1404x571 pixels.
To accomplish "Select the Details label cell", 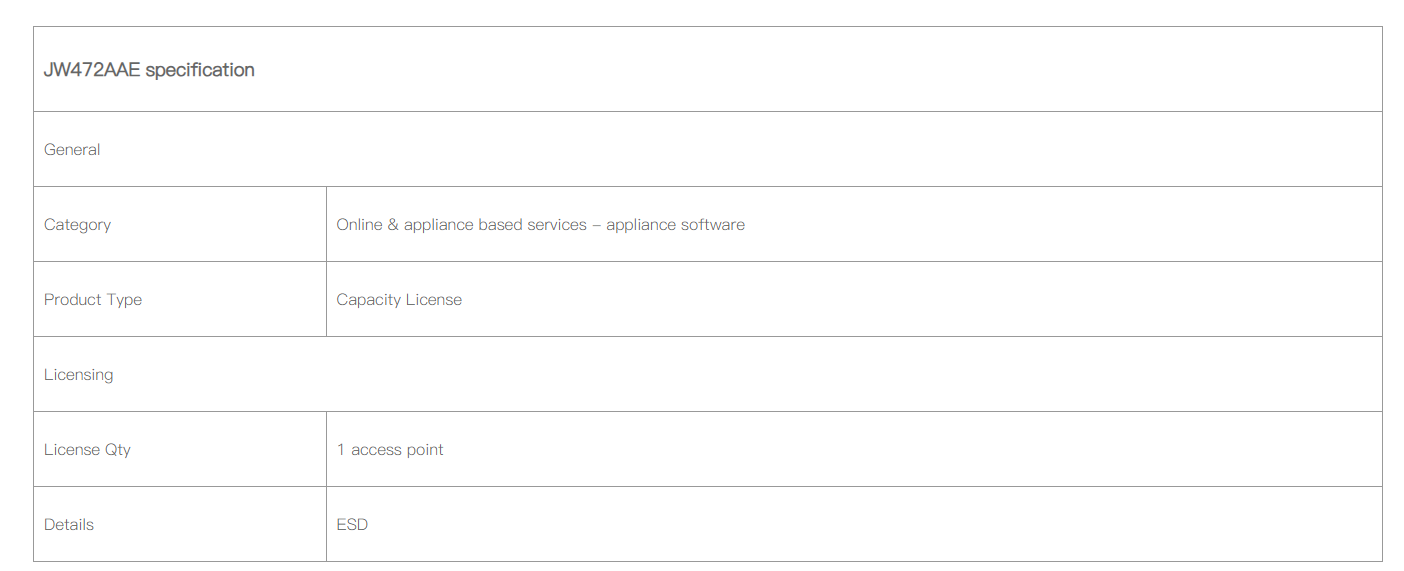I will [x=180, y=524].
